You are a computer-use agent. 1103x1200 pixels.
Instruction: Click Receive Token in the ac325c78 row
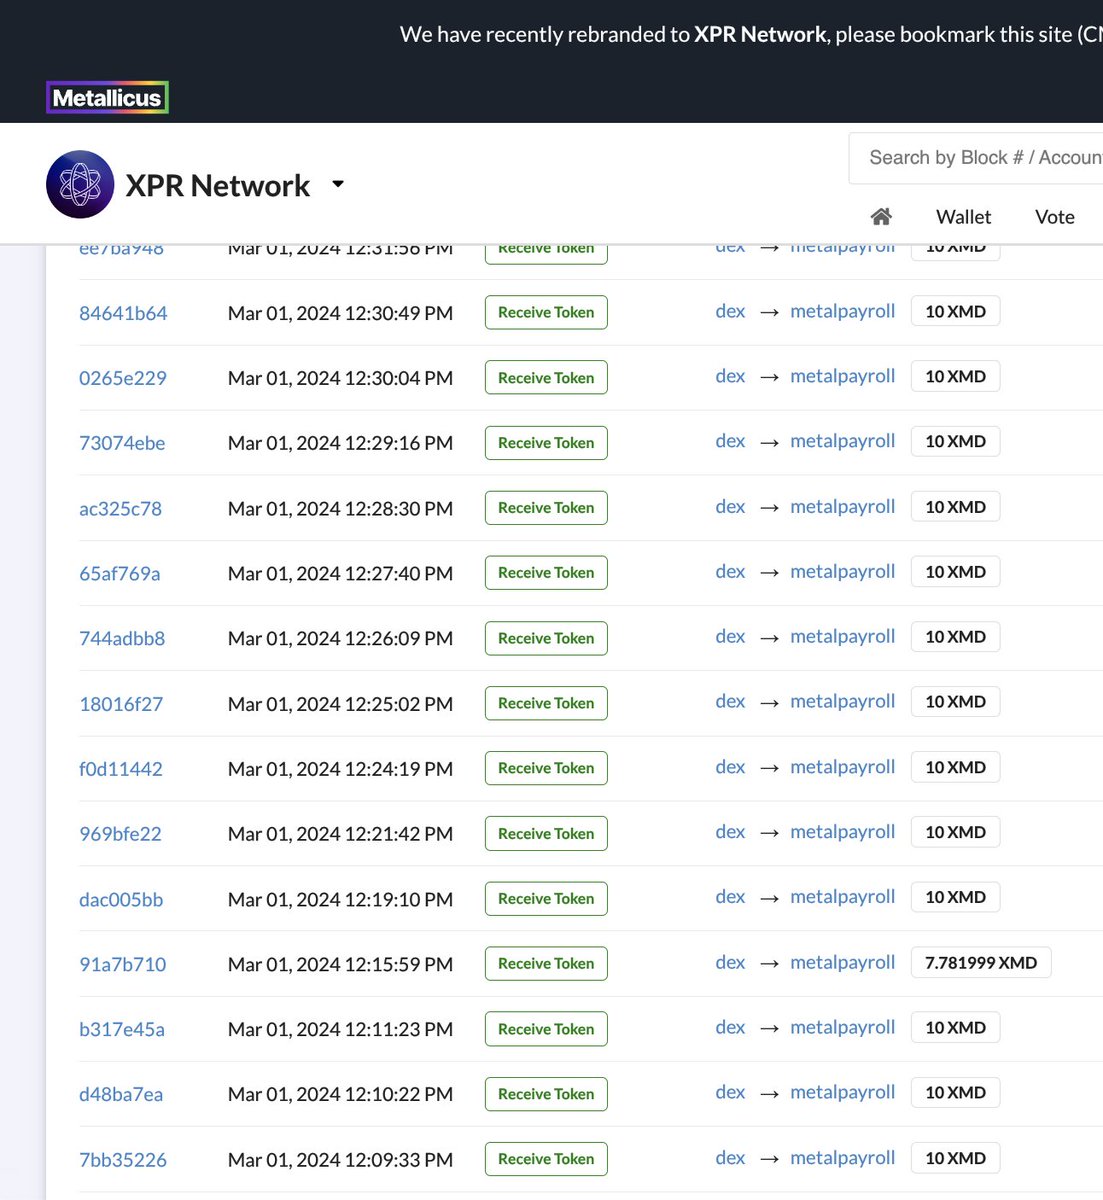pos(546,508)
